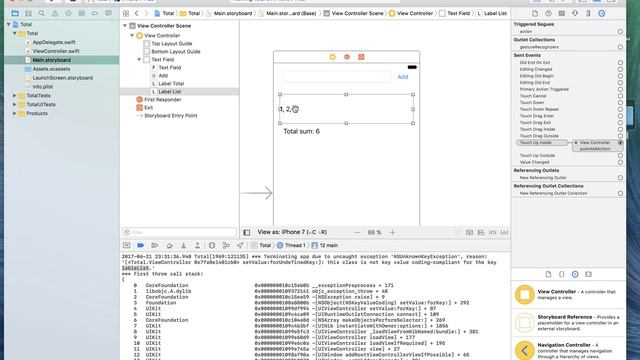Image resolution: width=640 pixels, height=360 pixels.
Task: Expand the TotalTests group
Action: 15,96
